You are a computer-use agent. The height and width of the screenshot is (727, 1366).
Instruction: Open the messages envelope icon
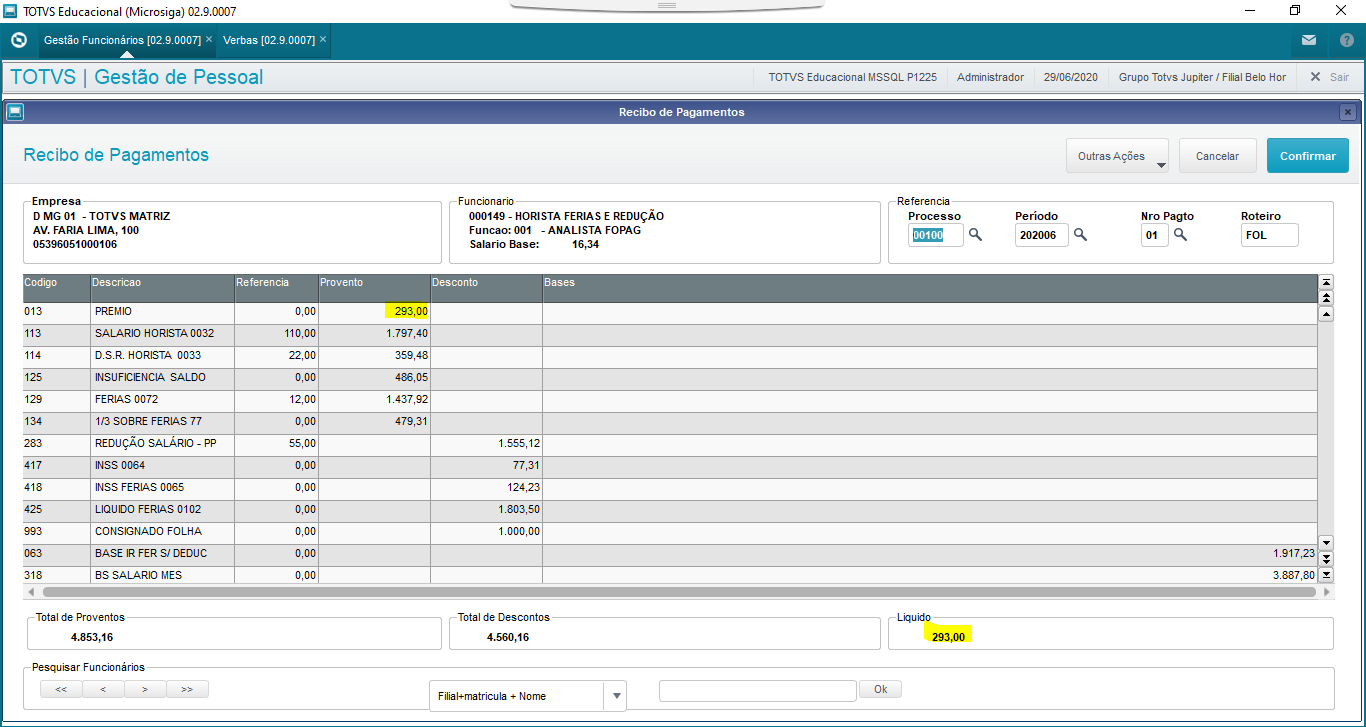[1308, 41]
